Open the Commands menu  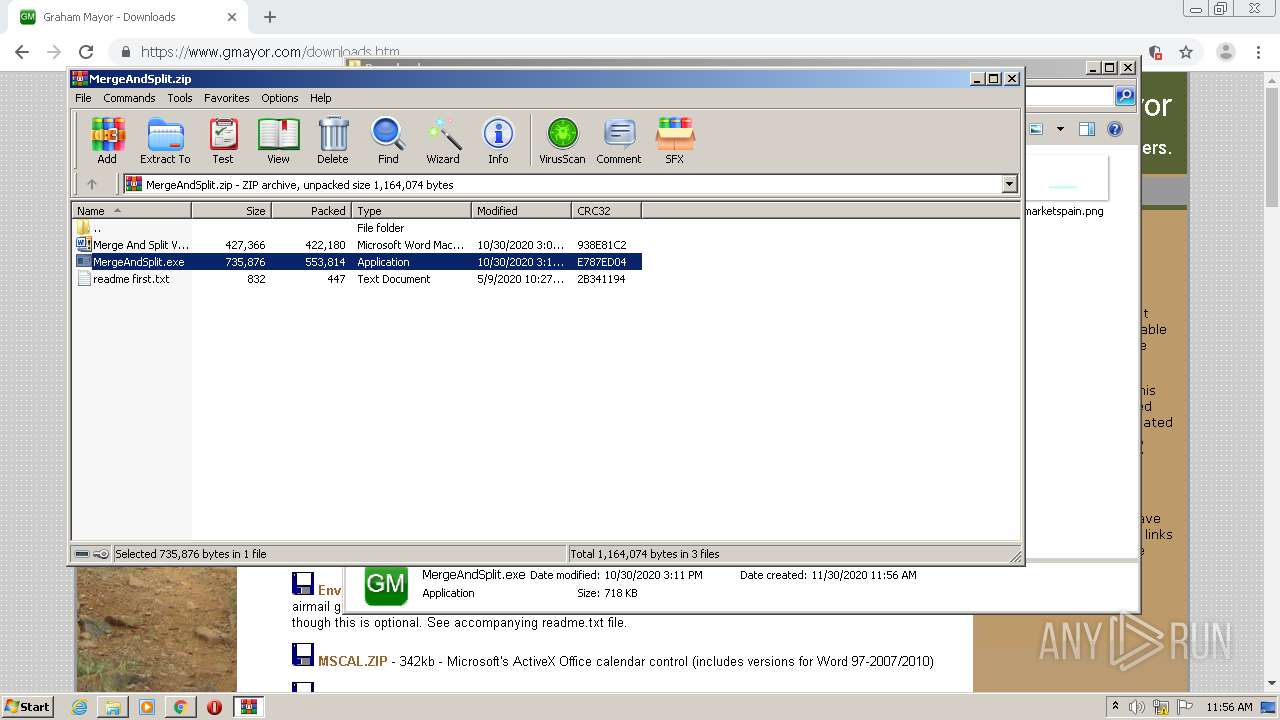(x=129, y=98)
